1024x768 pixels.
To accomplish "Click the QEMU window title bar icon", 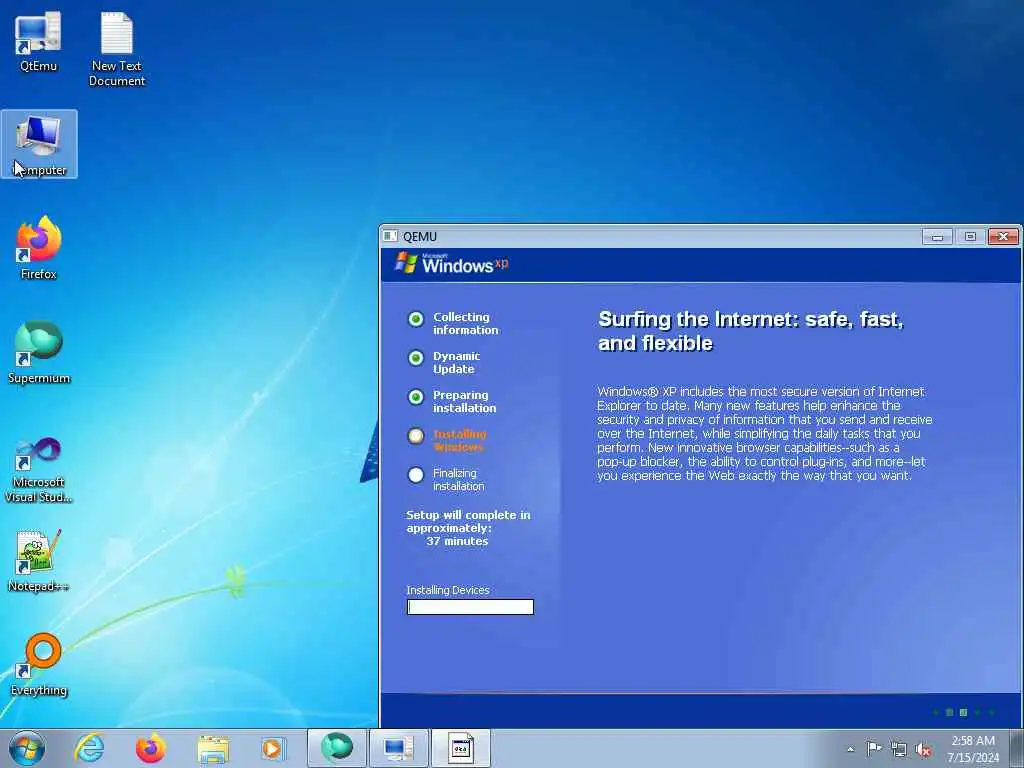I will [391, 236].
